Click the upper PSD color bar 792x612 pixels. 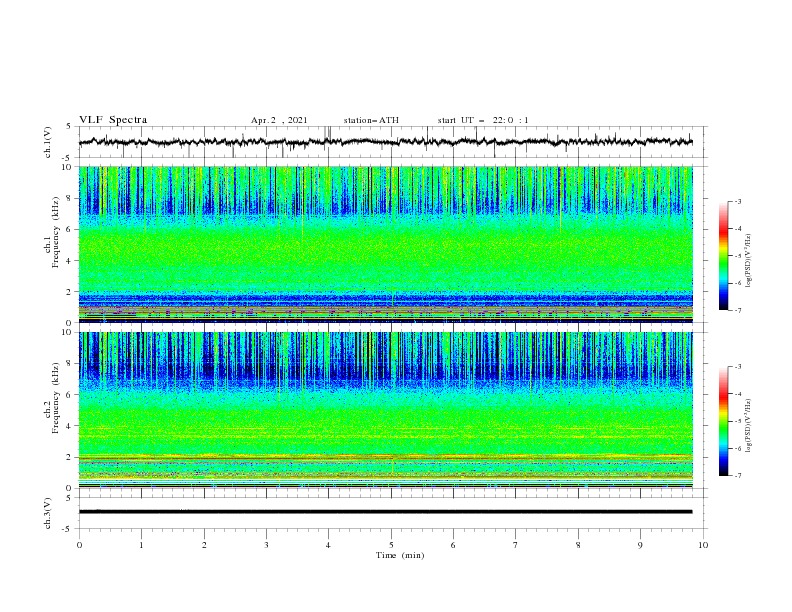coord(723,256)
